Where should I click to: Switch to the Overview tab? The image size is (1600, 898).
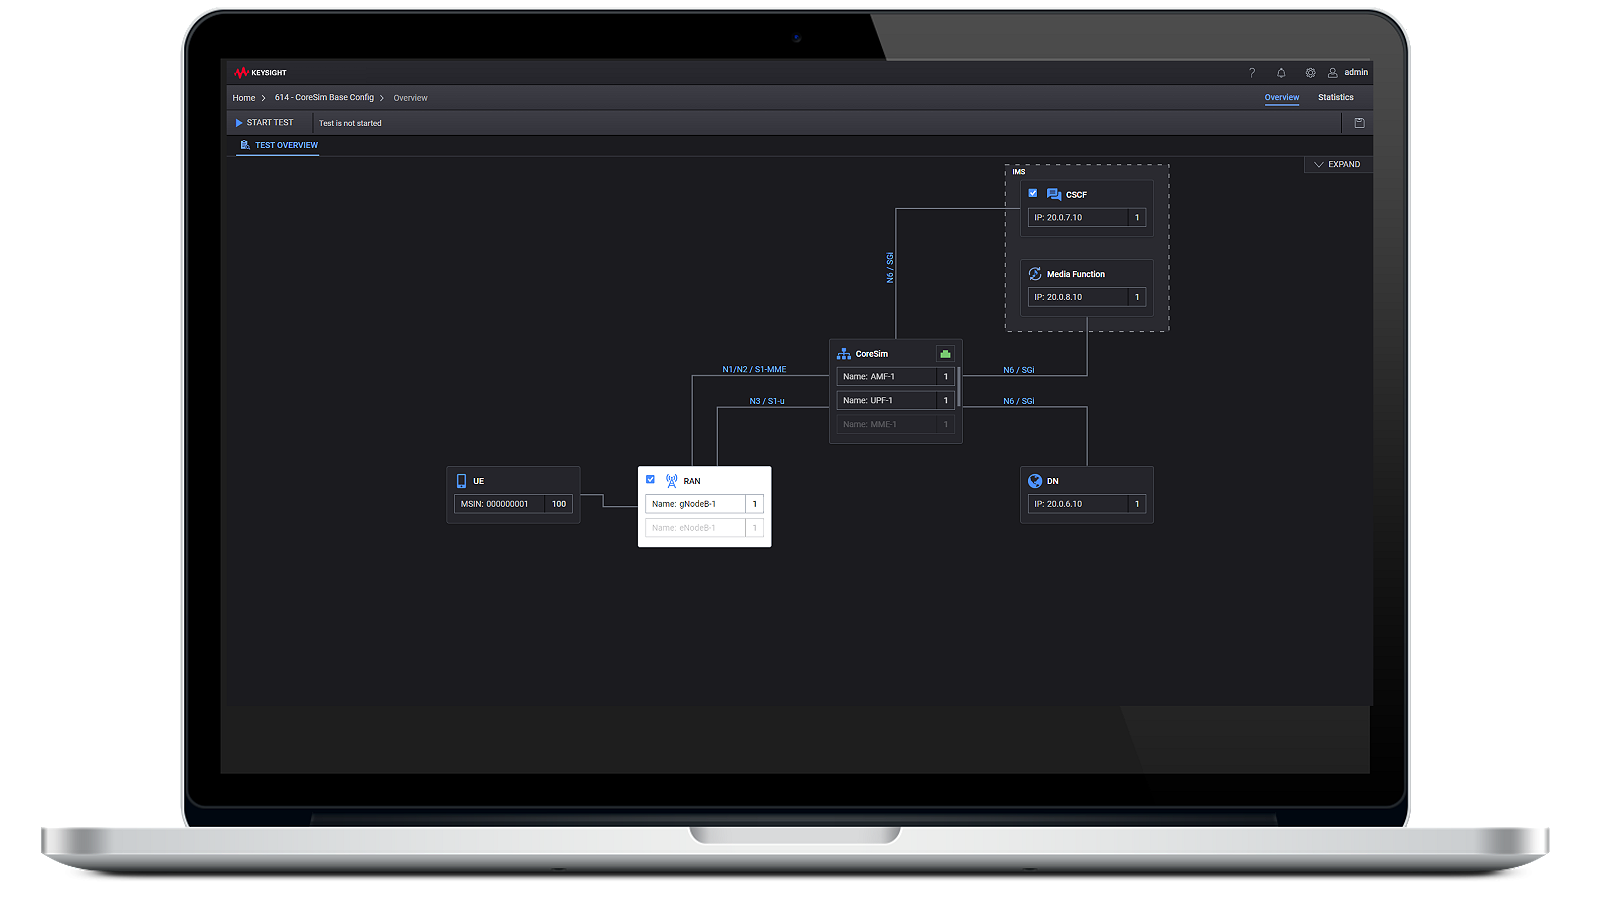point(1281,97)
